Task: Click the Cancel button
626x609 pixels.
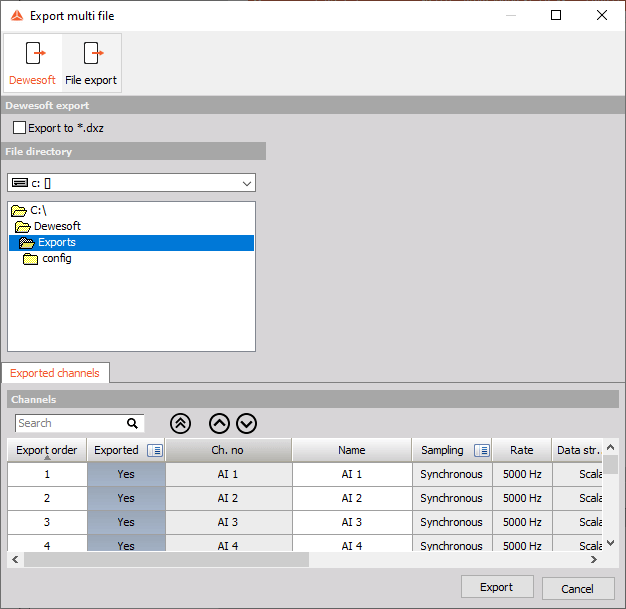Action: (x=578, y=589)
